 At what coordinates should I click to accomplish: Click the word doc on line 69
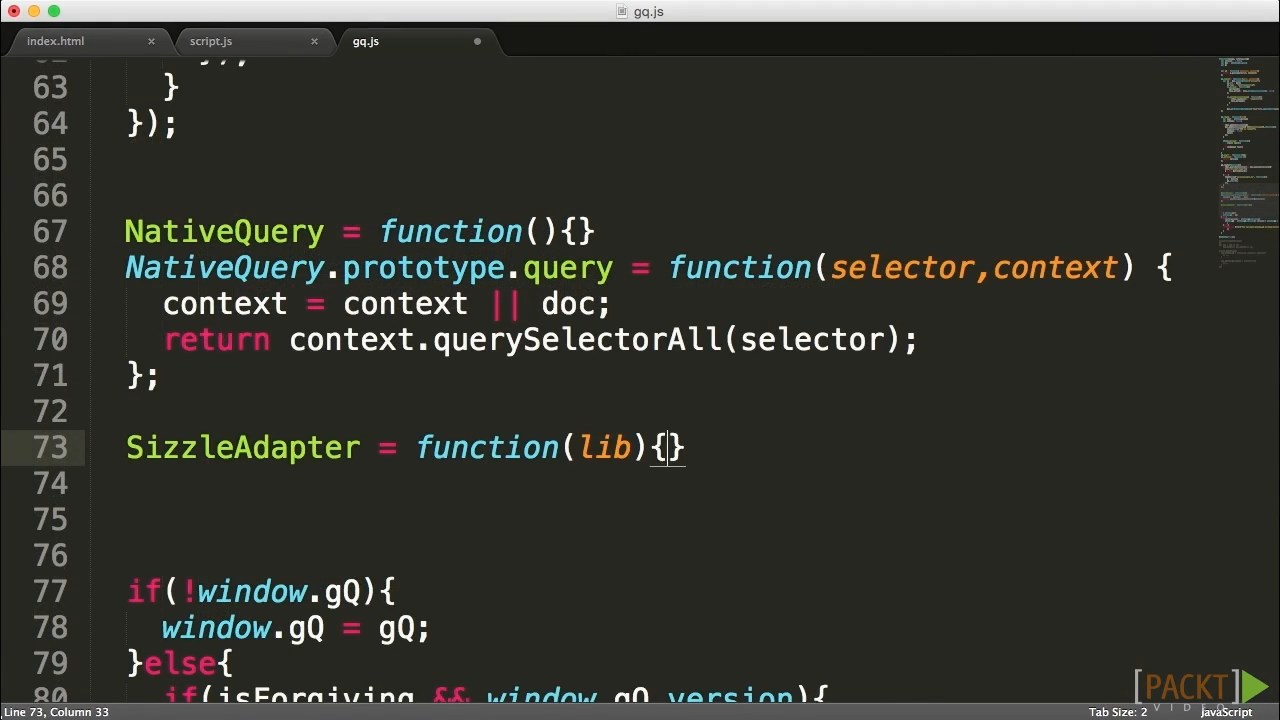(568, 304)
